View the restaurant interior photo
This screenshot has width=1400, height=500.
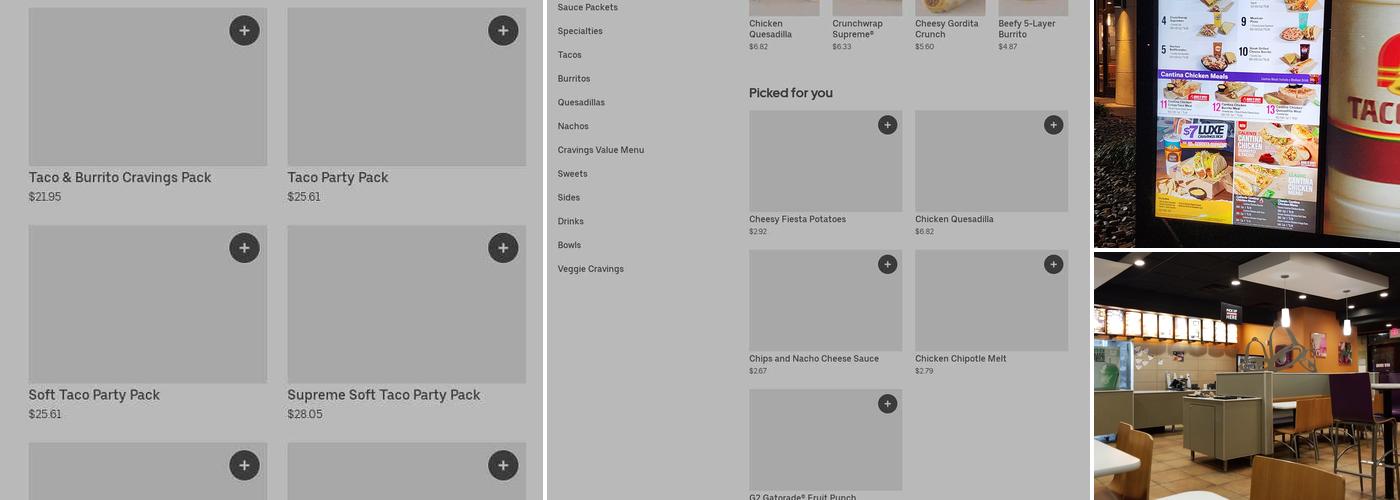[1247, 376]
